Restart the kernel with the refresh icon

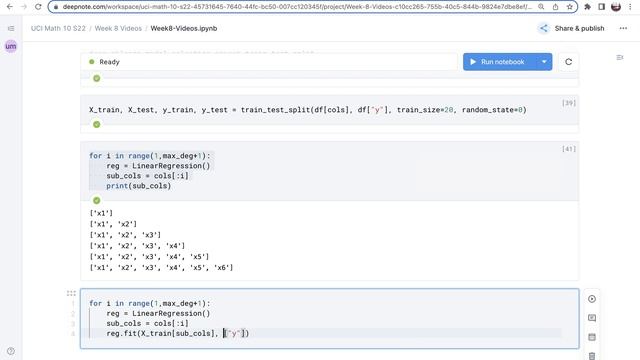click(x=568, y=62)
